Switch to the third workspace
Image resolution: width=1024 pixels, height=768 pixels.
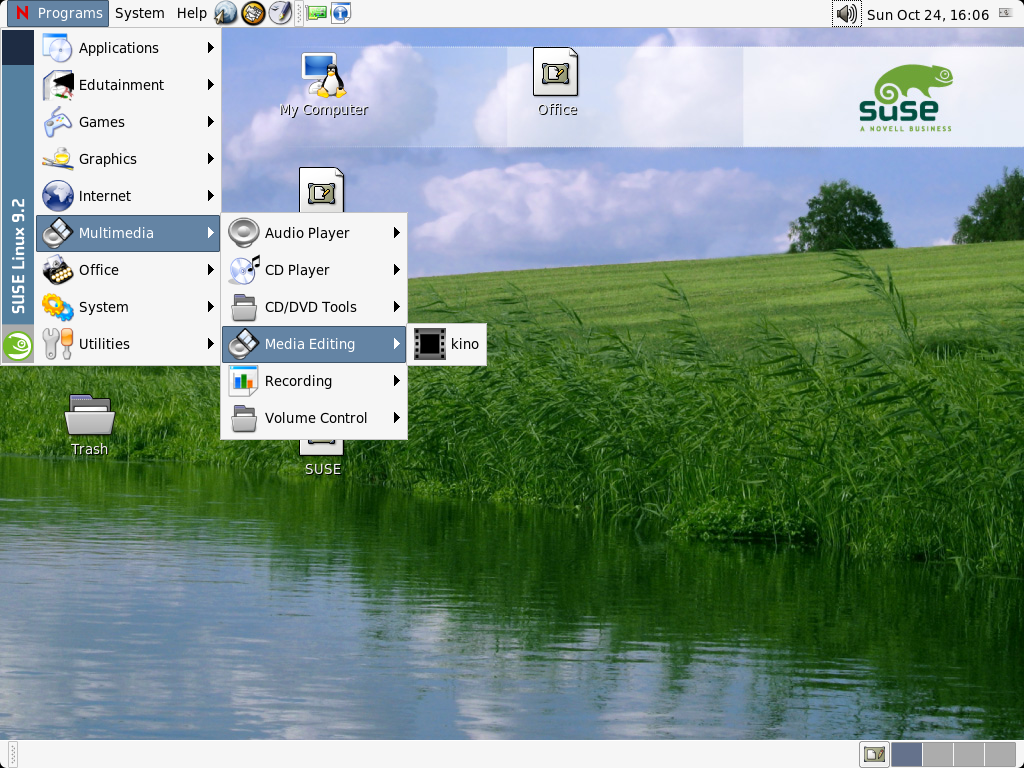(968, 754)
